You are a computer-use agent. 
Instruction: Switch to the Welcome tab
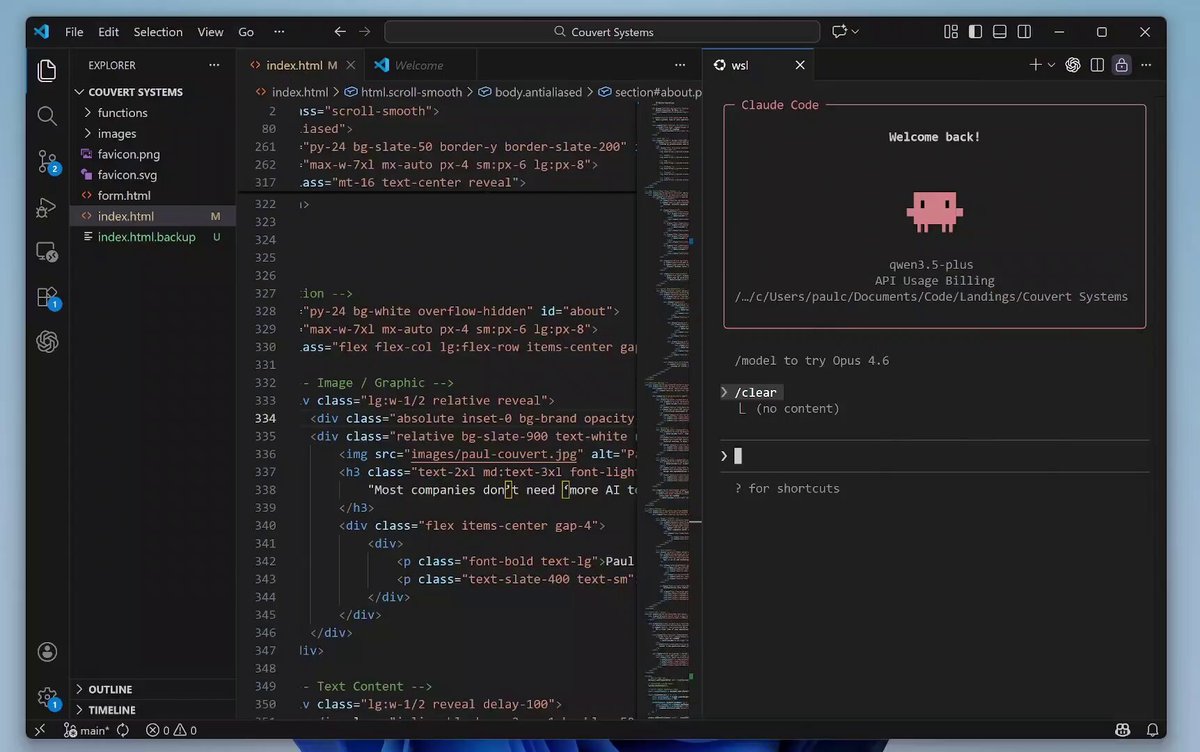pyautogui.click(x=418, y=65)
